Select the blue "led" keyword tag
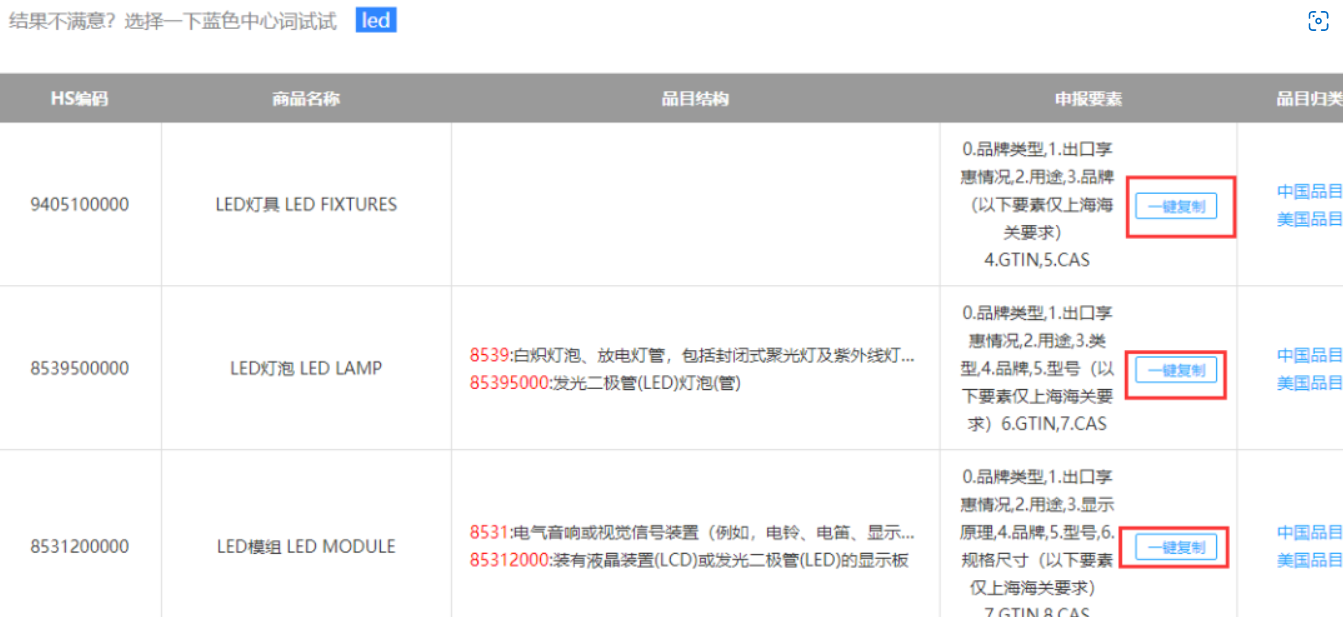This screenshot has width=1343, height=617. (376, 21)
